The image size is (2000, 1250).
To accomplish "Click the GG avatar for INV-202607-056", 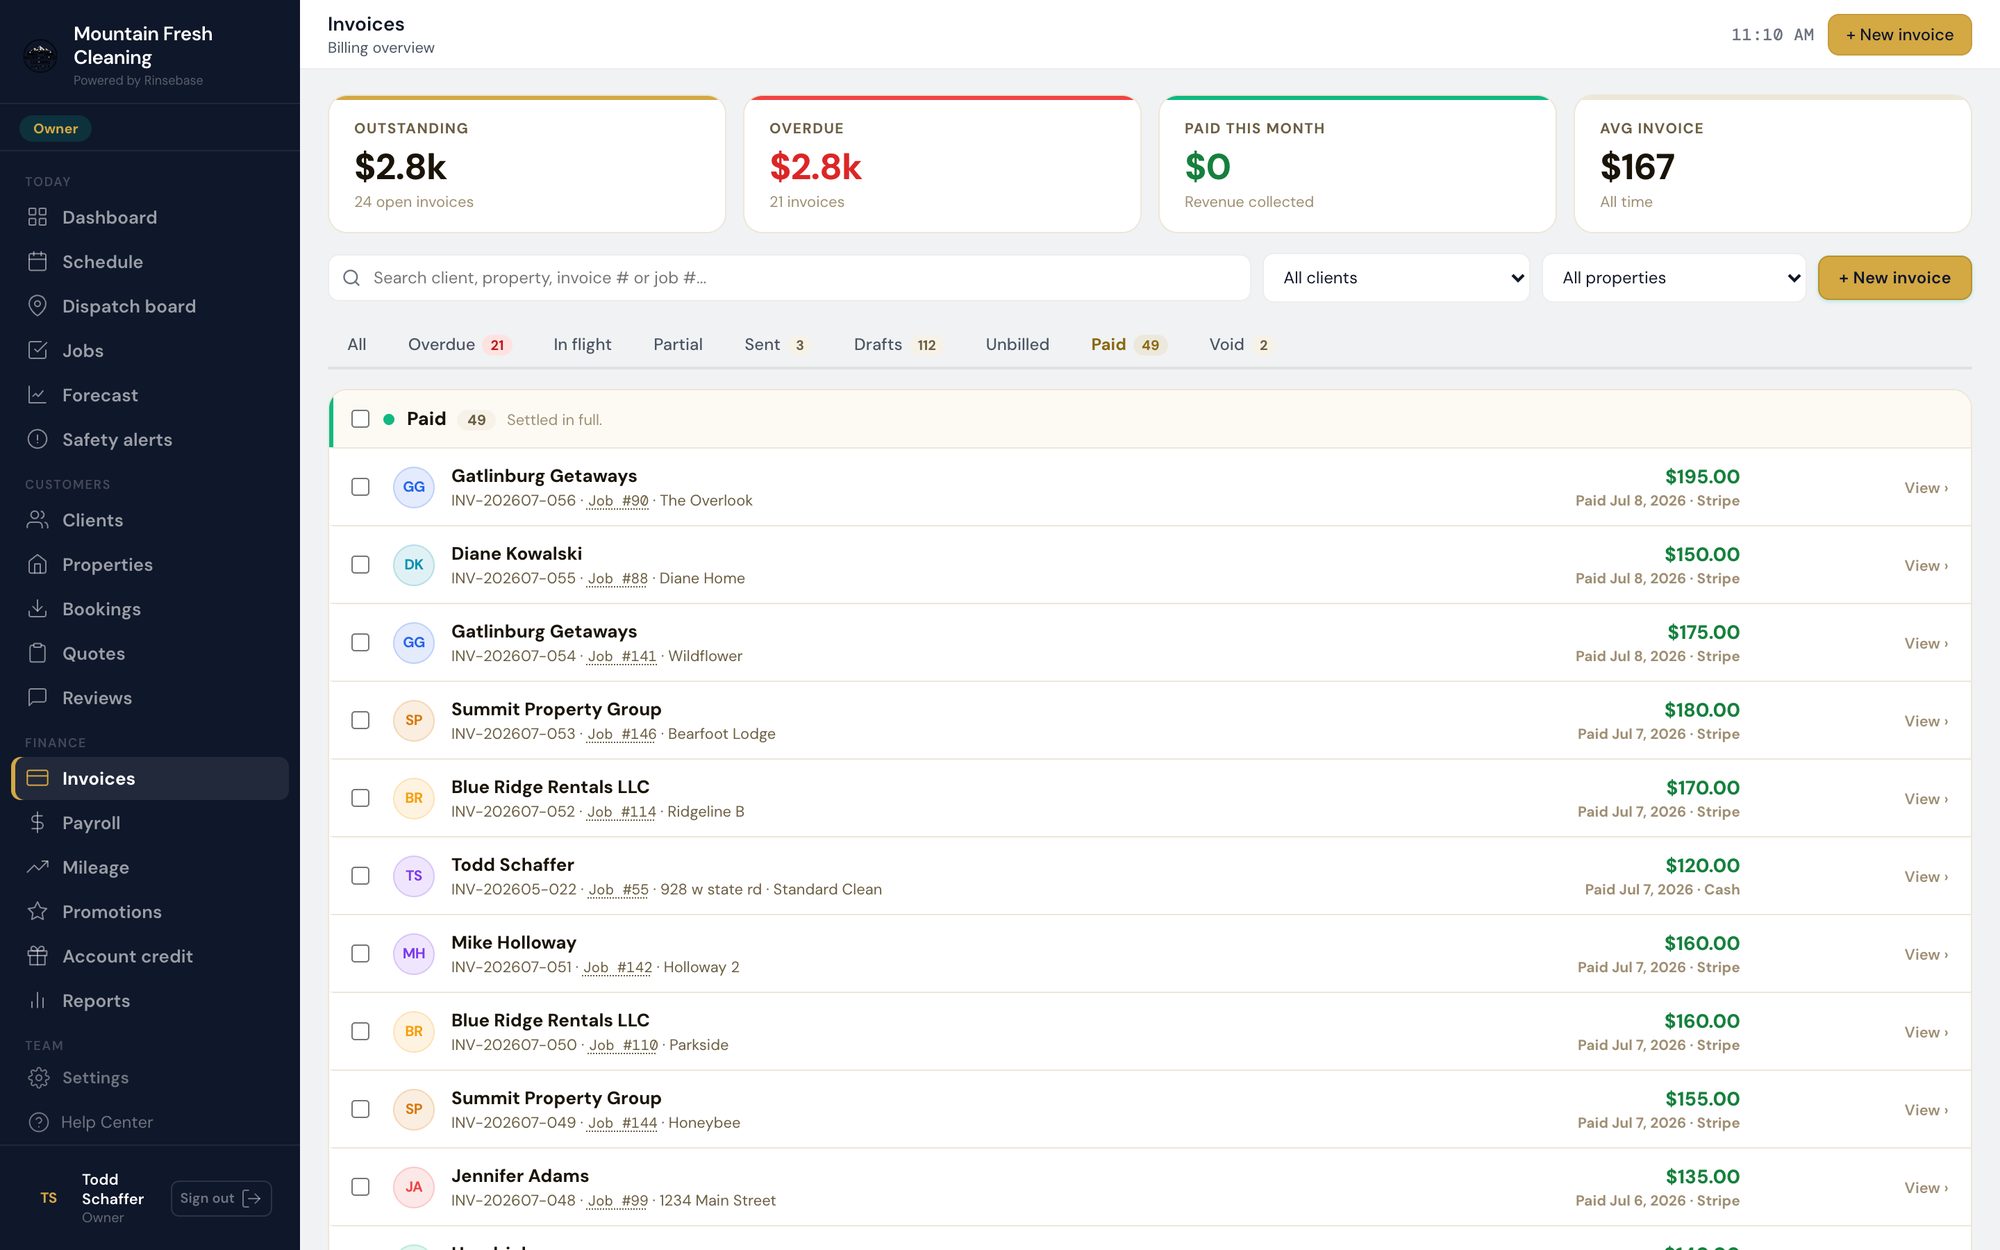I will click(x=413, y=487).
